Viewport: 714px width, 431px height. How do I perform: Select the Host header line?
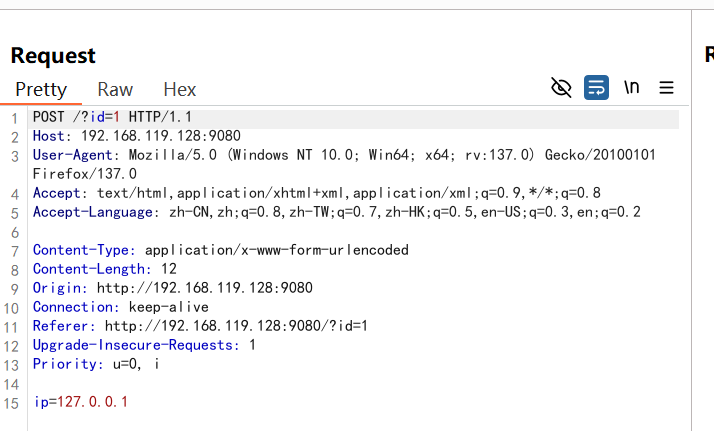137,136
